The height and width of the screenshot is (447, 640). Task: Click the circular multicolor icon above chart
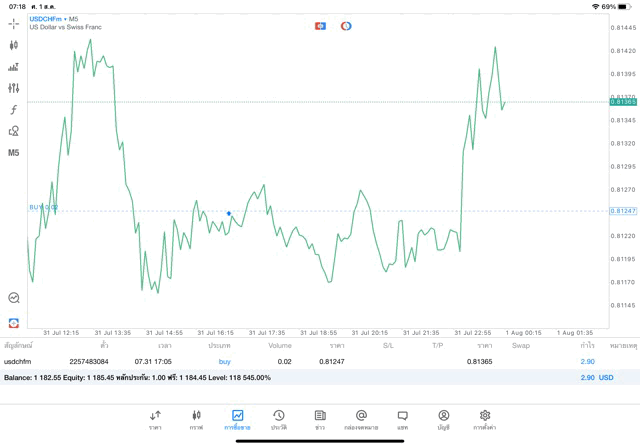point(346,25)
